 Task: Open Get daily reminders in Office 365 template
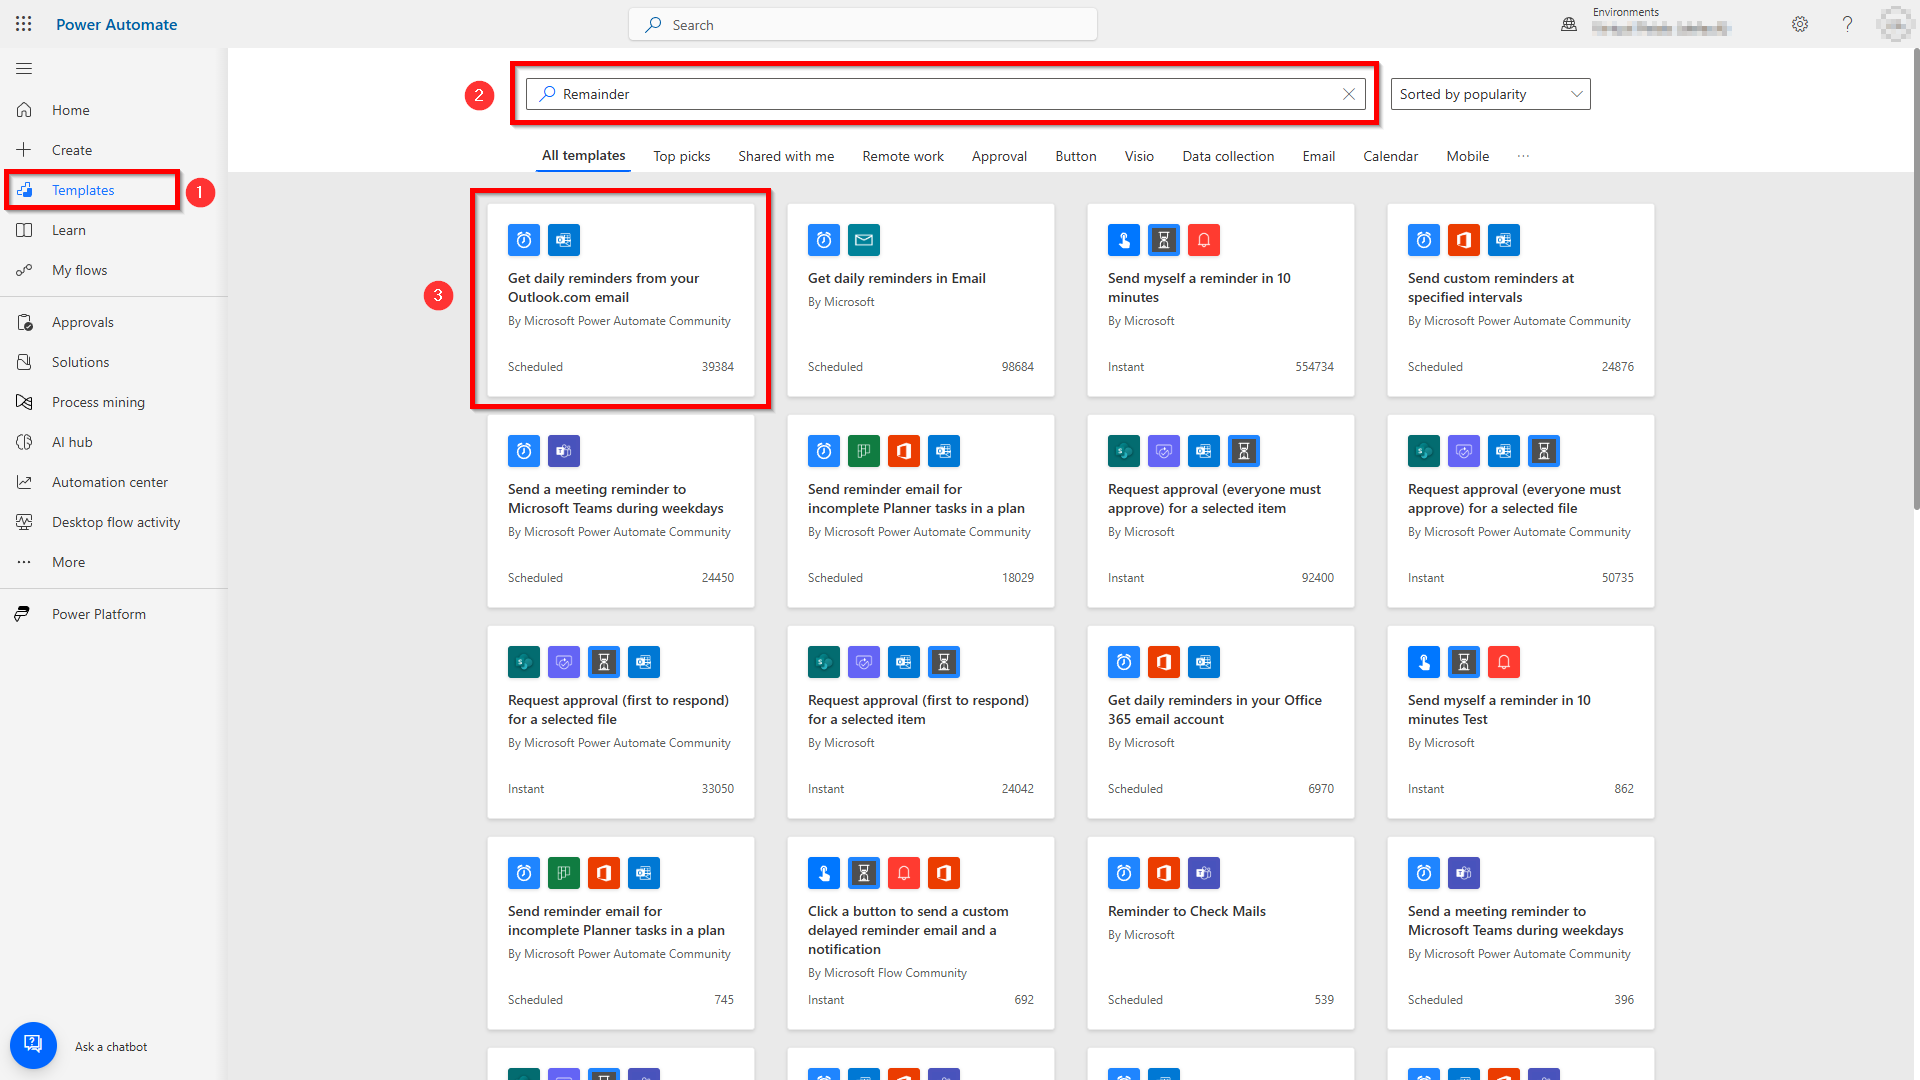1221,722
